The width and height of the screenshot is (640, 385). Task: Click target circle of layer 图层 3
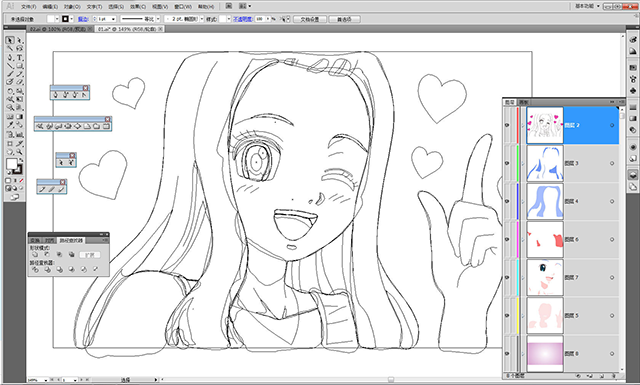(x=612, y=163)
